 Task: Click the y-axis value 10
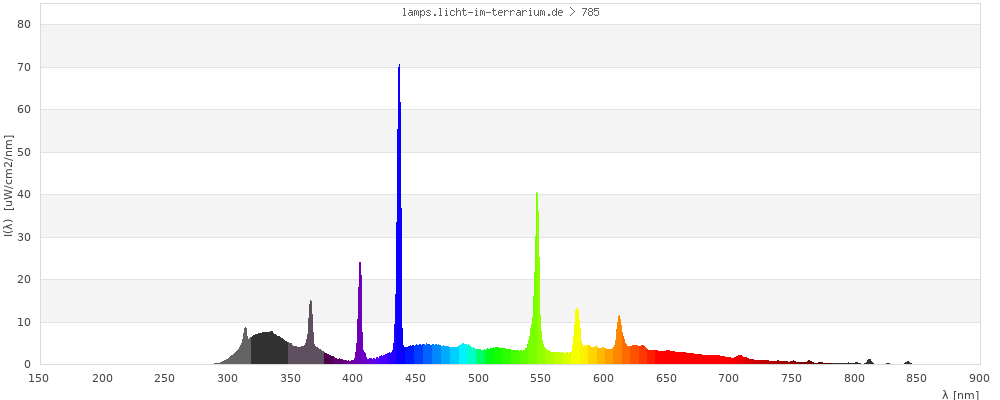[x=26, y=322]
